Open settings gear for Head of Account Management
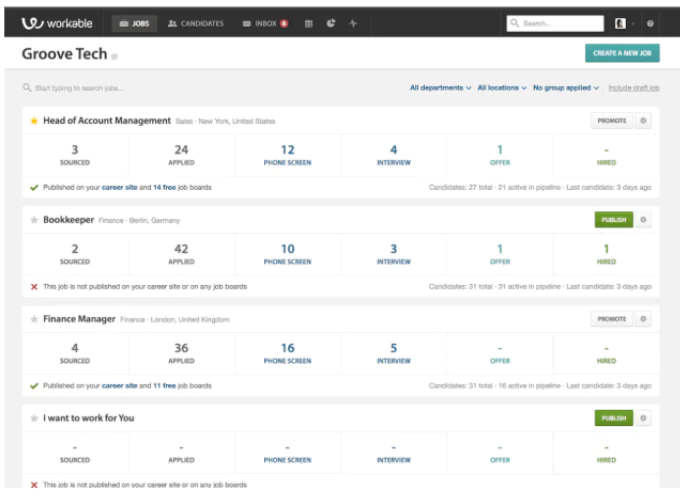 coord(643,121)
